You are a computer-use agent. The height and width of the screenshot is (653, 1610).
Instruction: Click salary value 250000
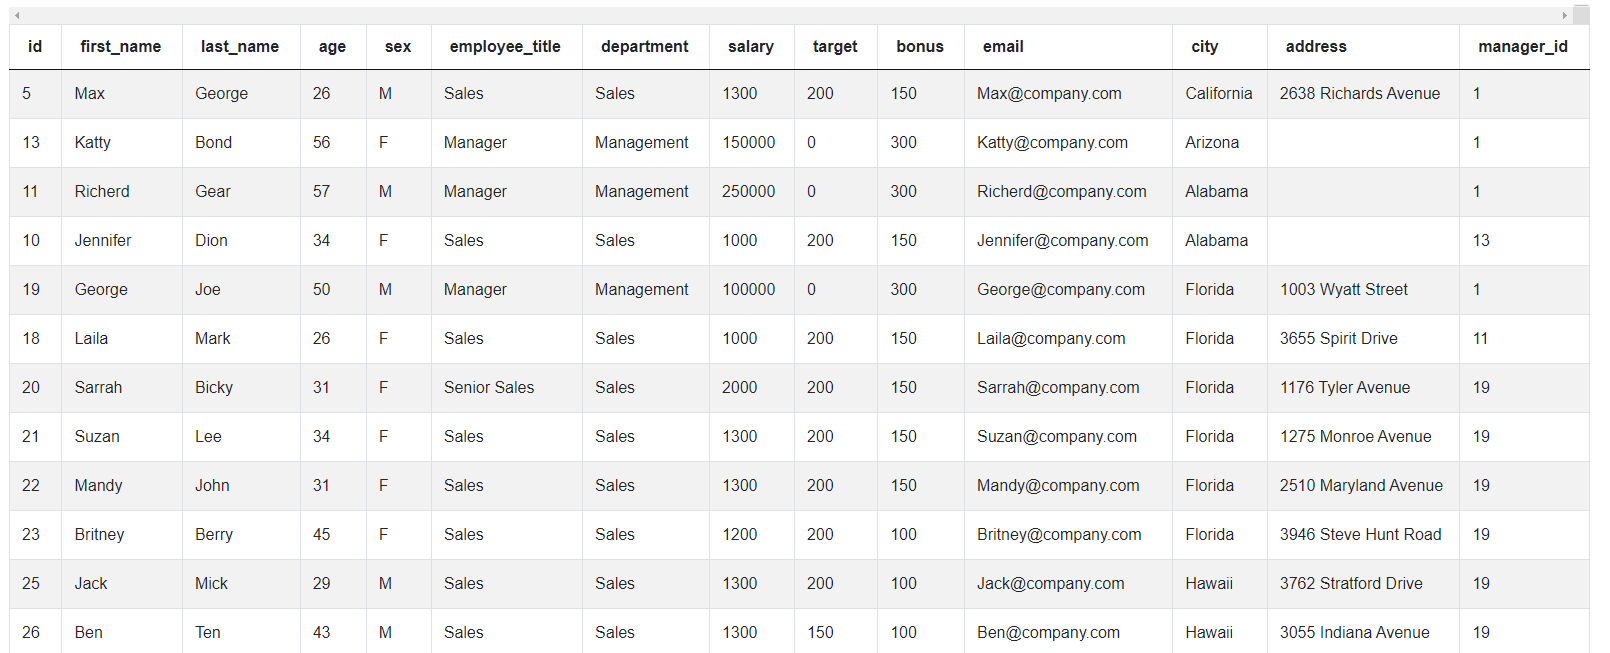(x=752, y=192)
